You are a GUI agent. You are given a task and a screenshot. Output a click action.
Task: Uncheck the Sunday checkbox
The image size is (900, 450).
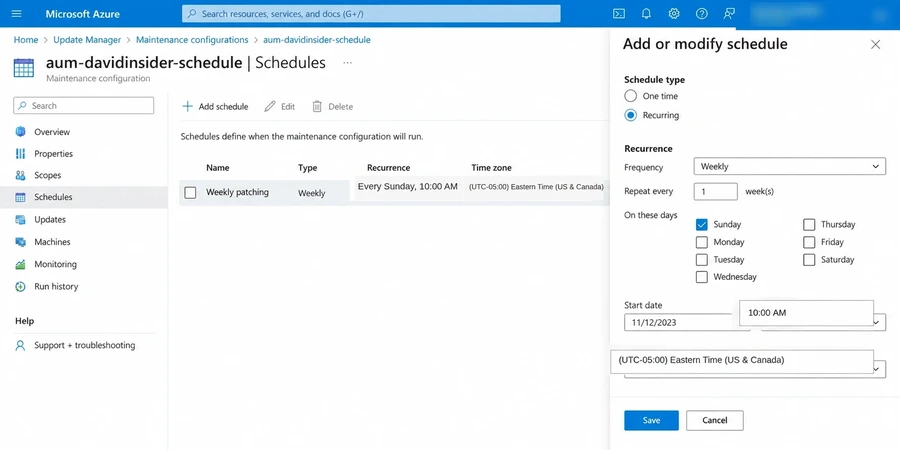pyautogui.click(x=701, y=224)
